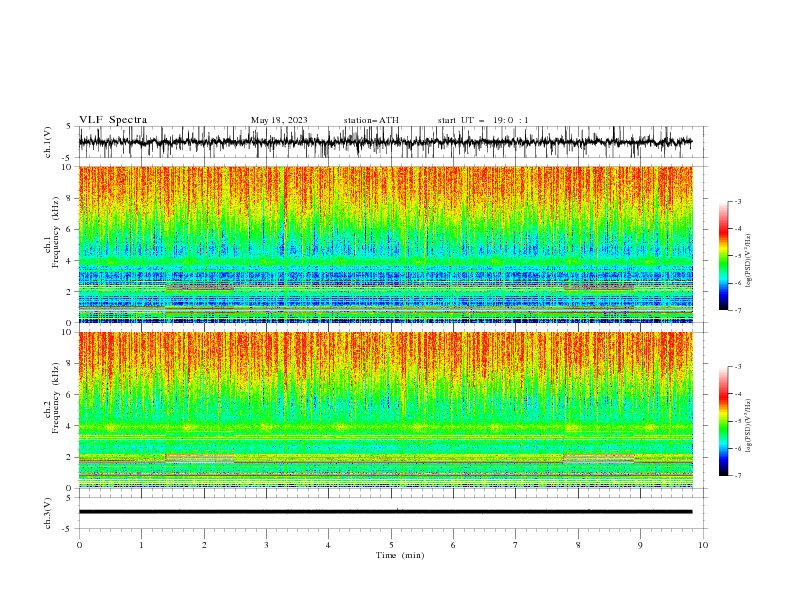Click the "-5" tick on ch.2 color bar
This screenshot has width=792, height=612.
pyautogui.click(x=737, y=421)
